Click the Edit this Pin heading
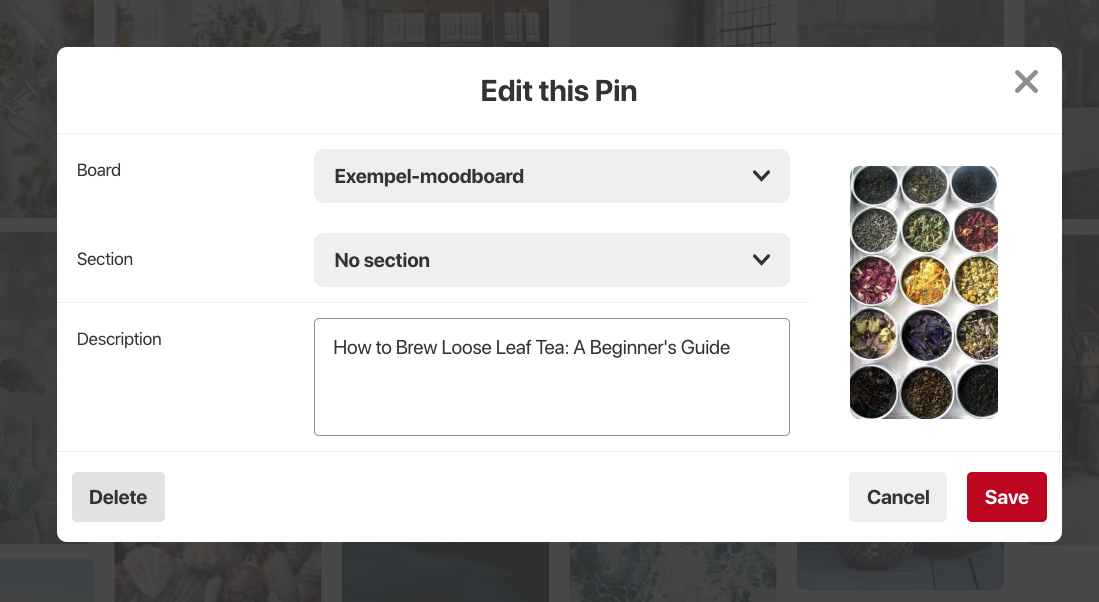The image size is (1099, 602). 559,91
